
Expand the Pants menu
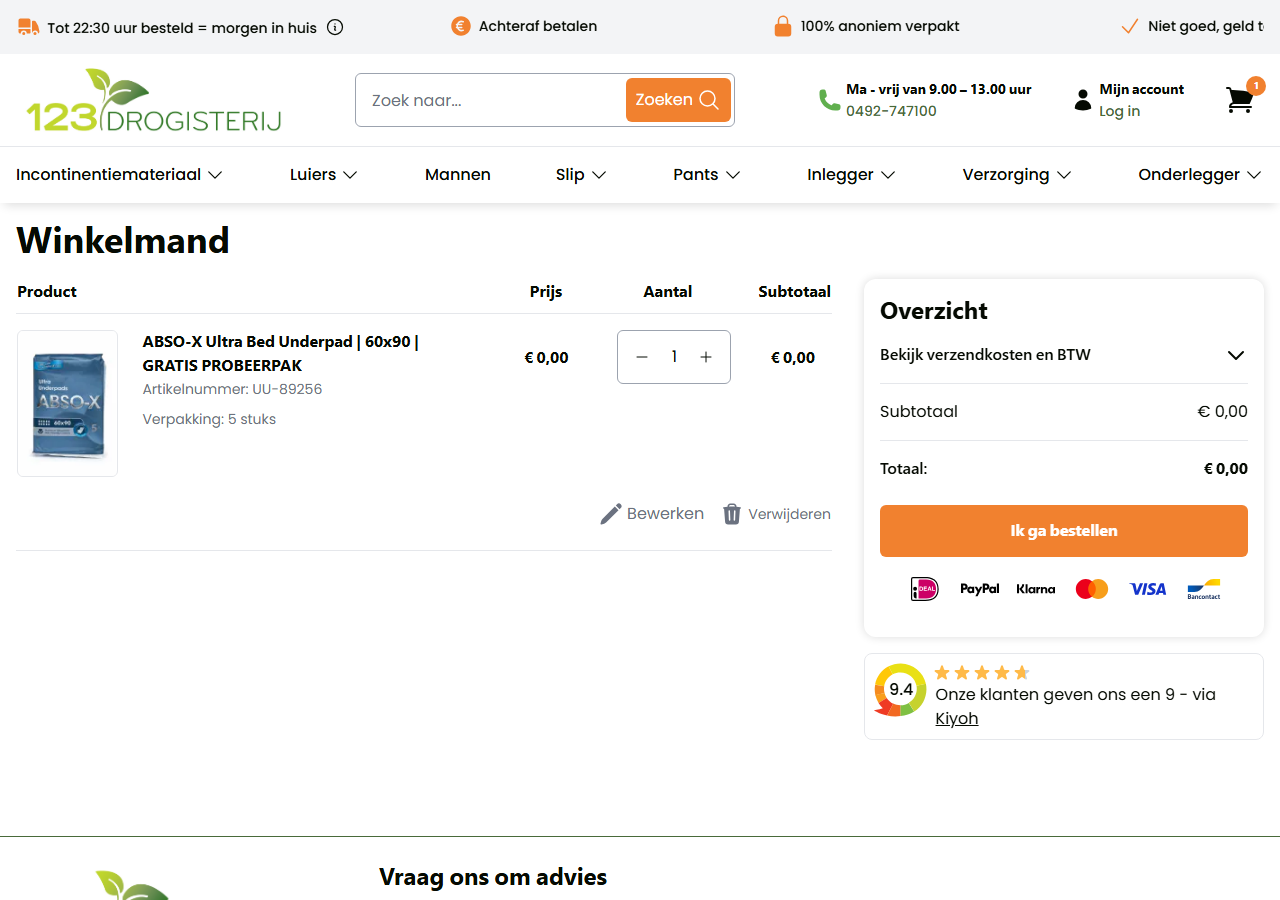pos(707,175)
